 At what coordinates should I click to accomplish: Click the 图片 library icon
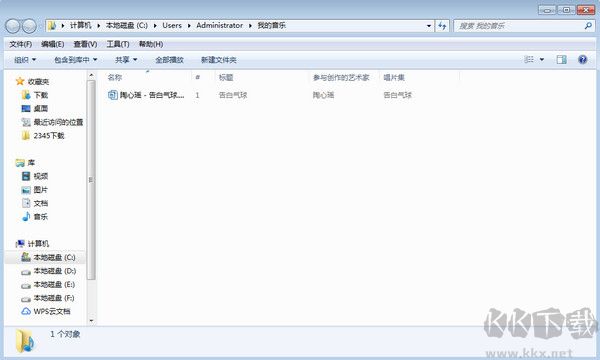click(26, 190)
